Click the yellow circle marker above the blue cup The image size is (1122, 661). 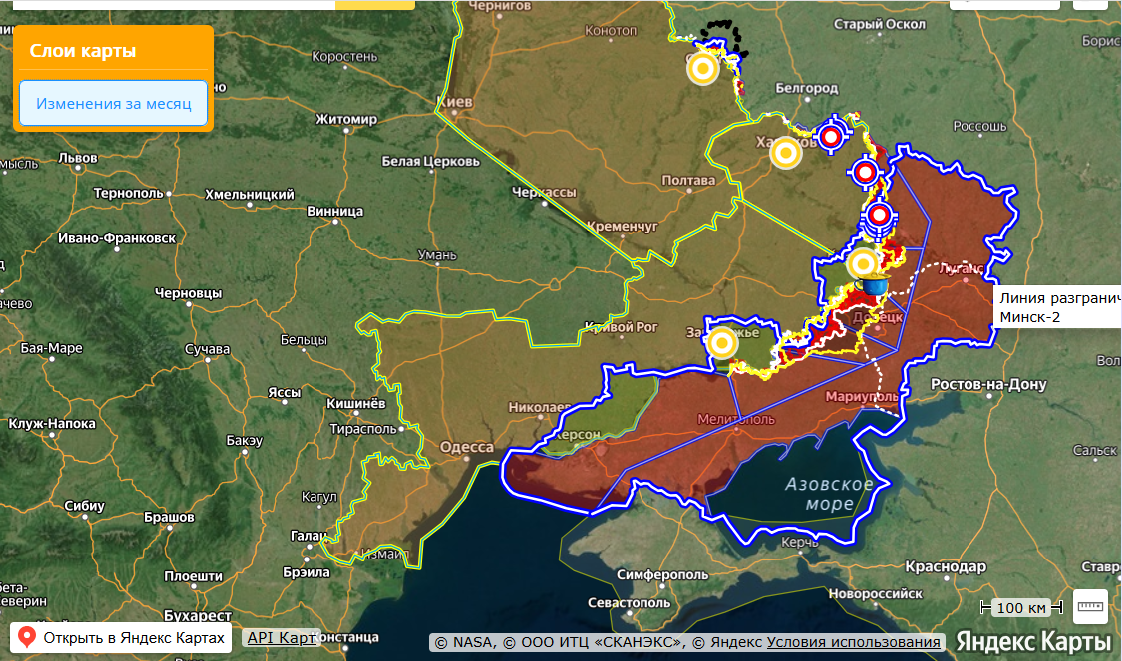[863, 263]
